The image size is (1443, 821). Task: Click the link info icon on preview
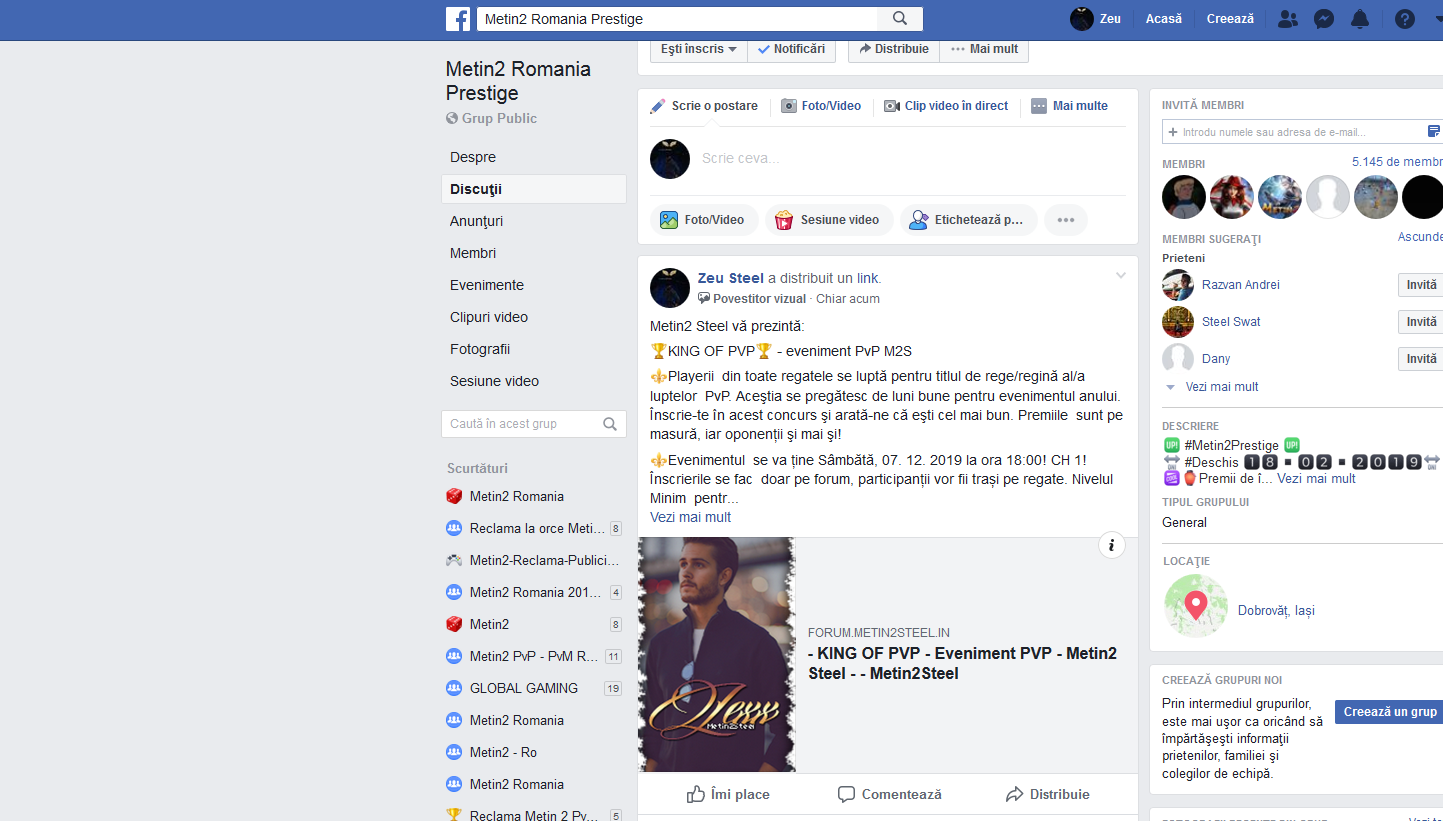(x=1111, y=545)
